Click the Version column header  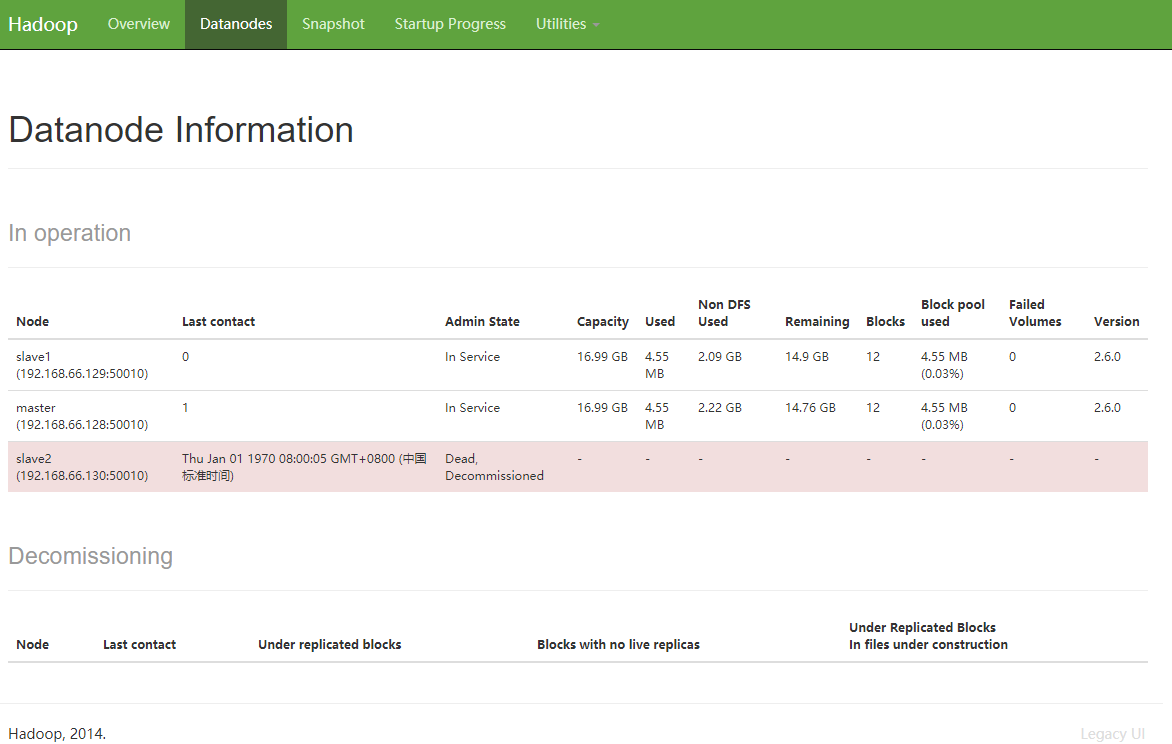pos(1116,322)
